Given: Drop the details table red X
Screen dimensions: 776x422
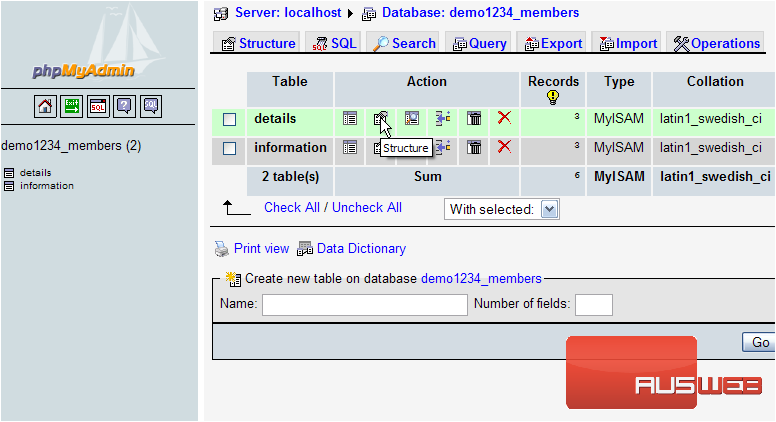Looking at the screenshot, I should 504,118.
